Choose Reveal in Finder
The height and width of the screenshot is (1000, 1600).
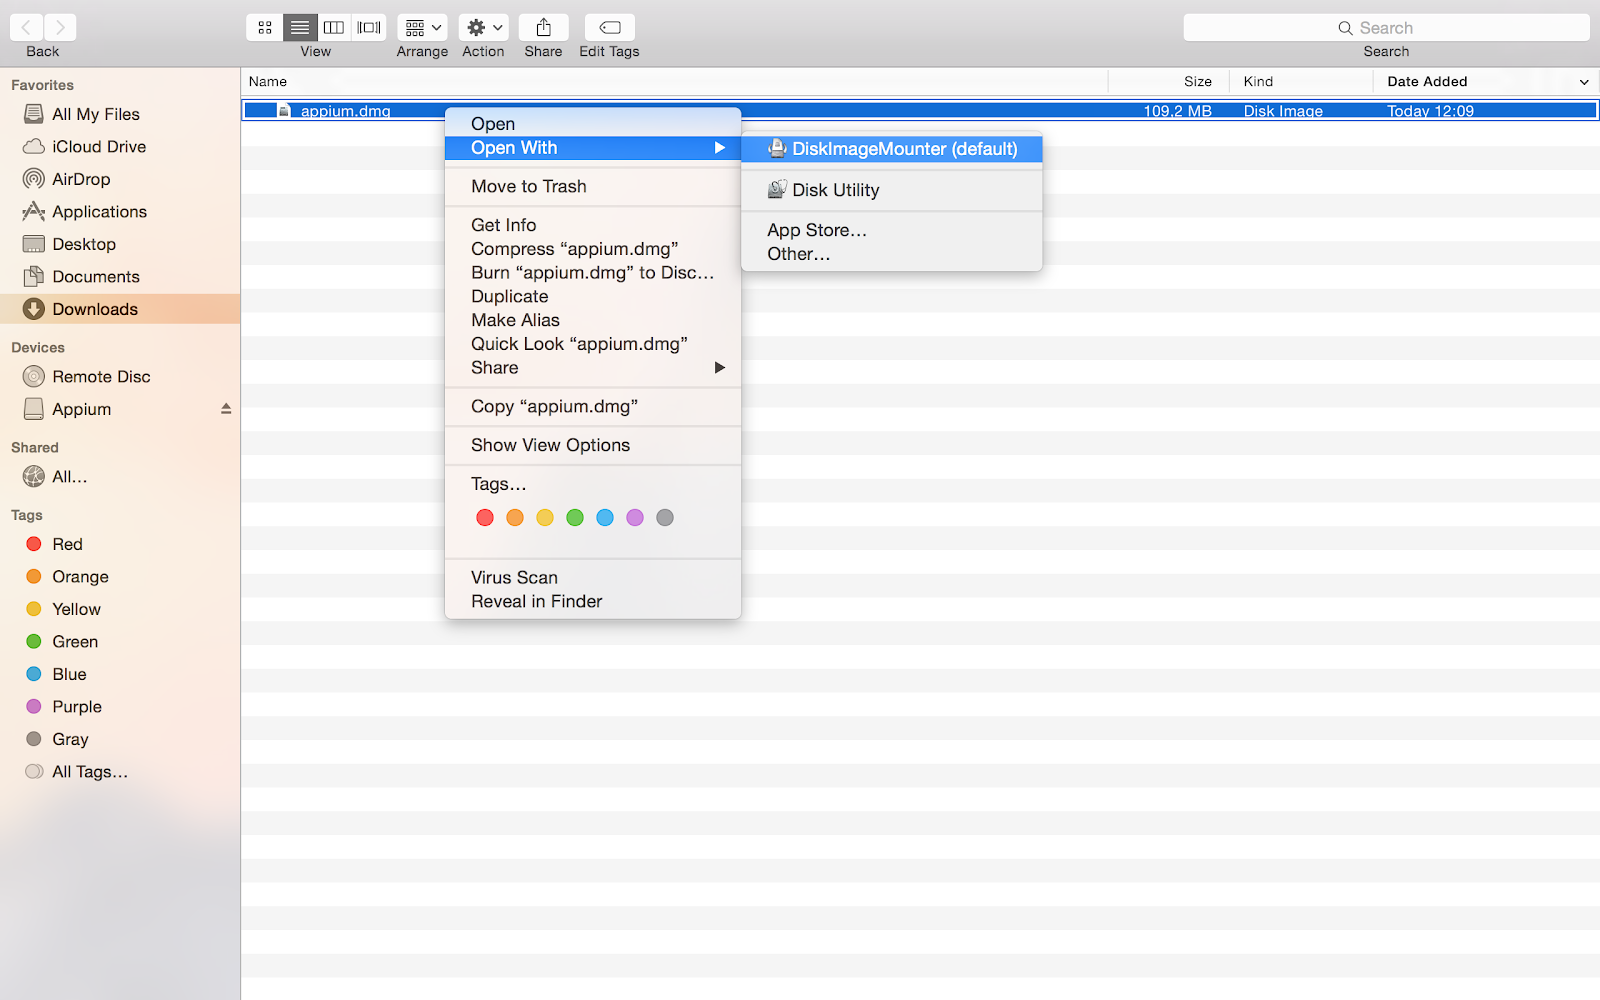coord(593,602)
